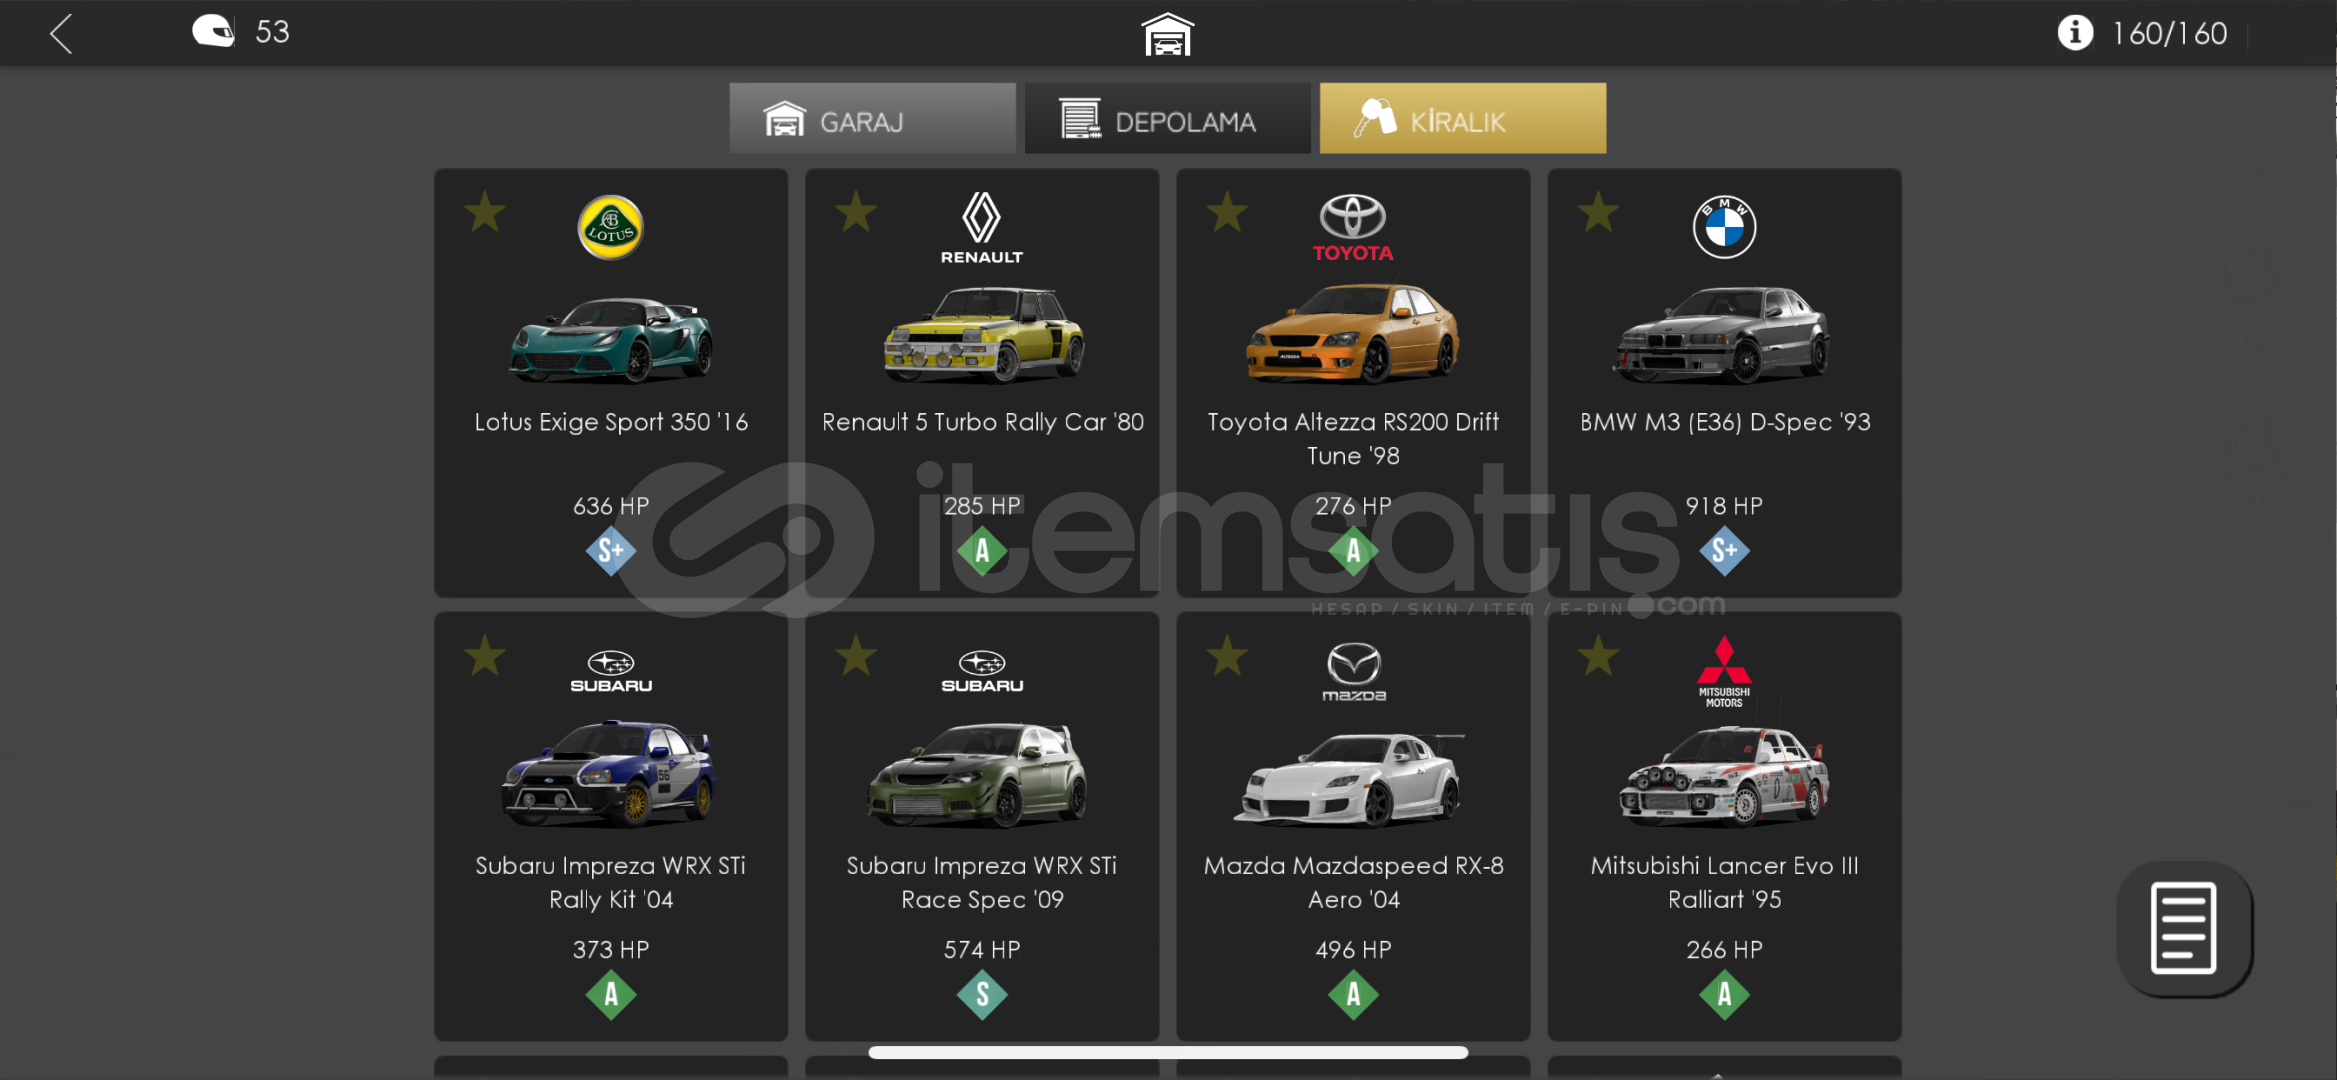This screenshot has width=2337, height=1080.
Task: Open the list document icon button
Action: [x=2184, y=928]
